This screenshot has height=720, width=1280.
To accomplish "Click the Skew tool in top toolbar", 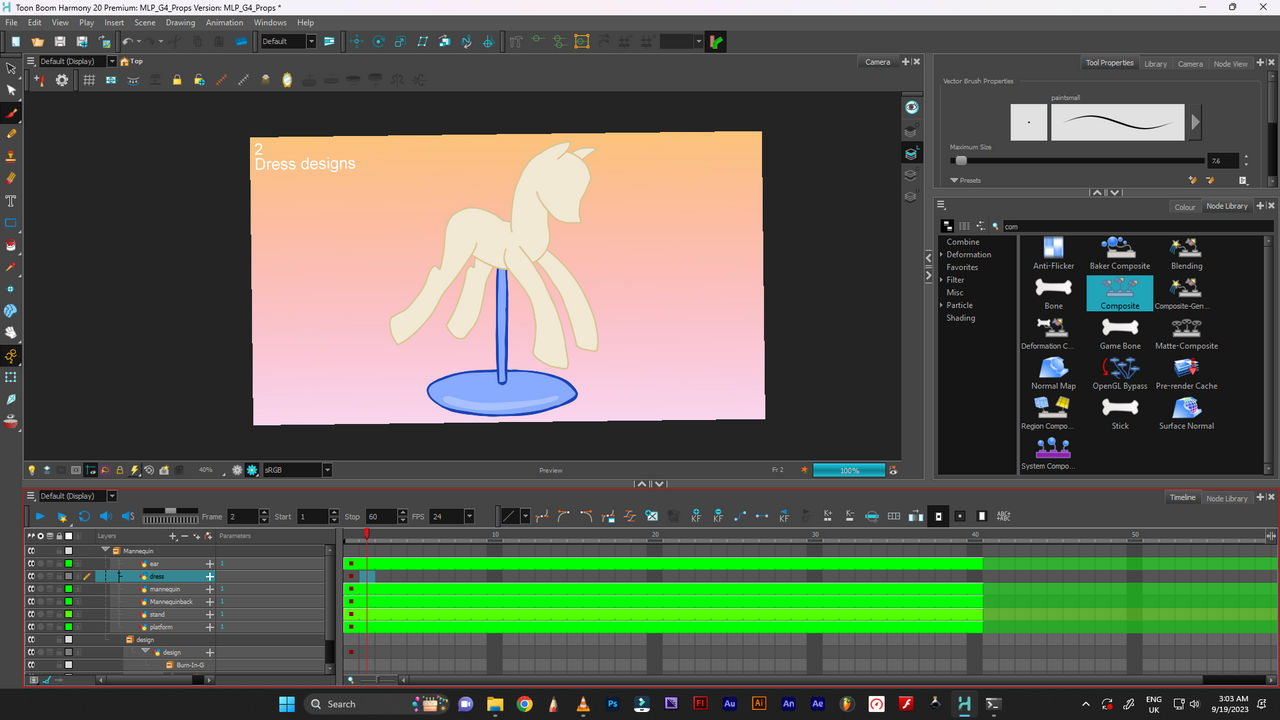I will (423, 41).
